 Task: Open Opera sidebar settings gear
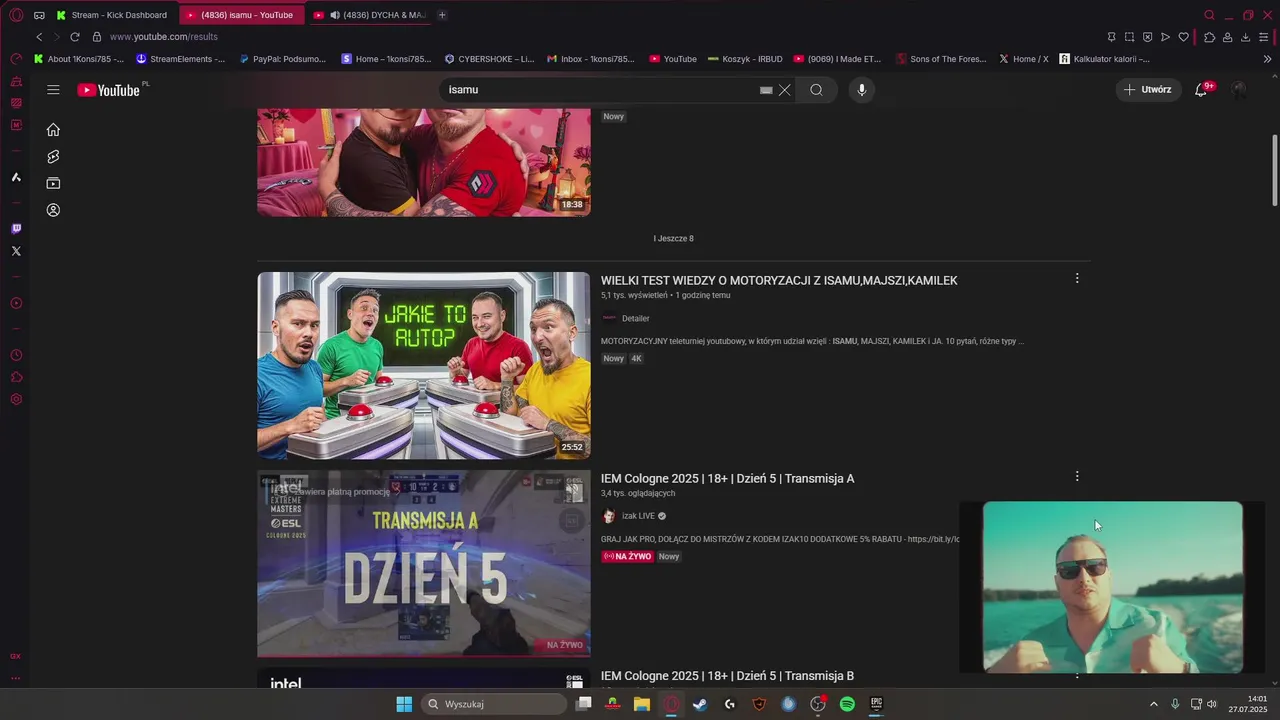pos(16,399)
